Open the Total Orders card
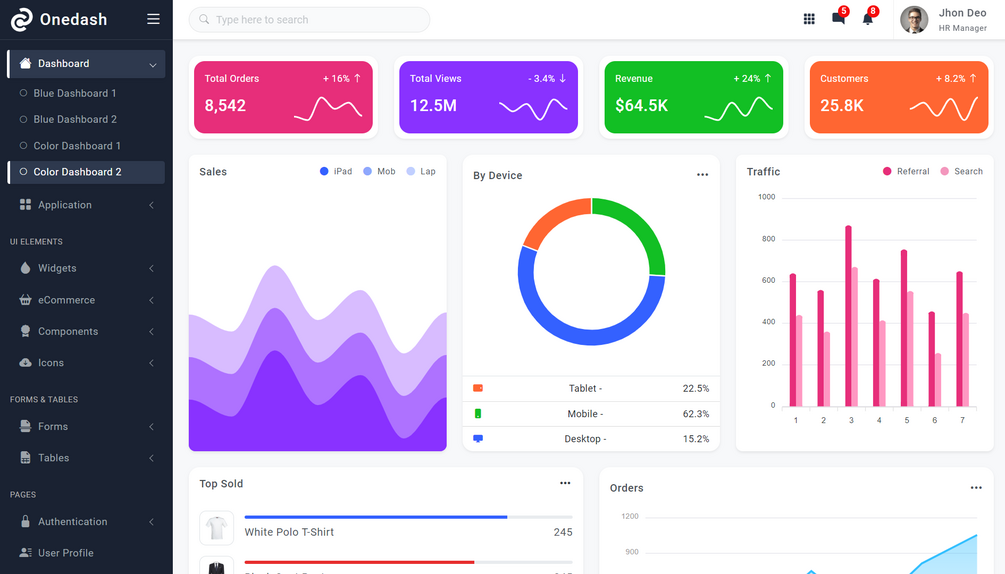The image size is (1005, 574). tap(283, 97)
